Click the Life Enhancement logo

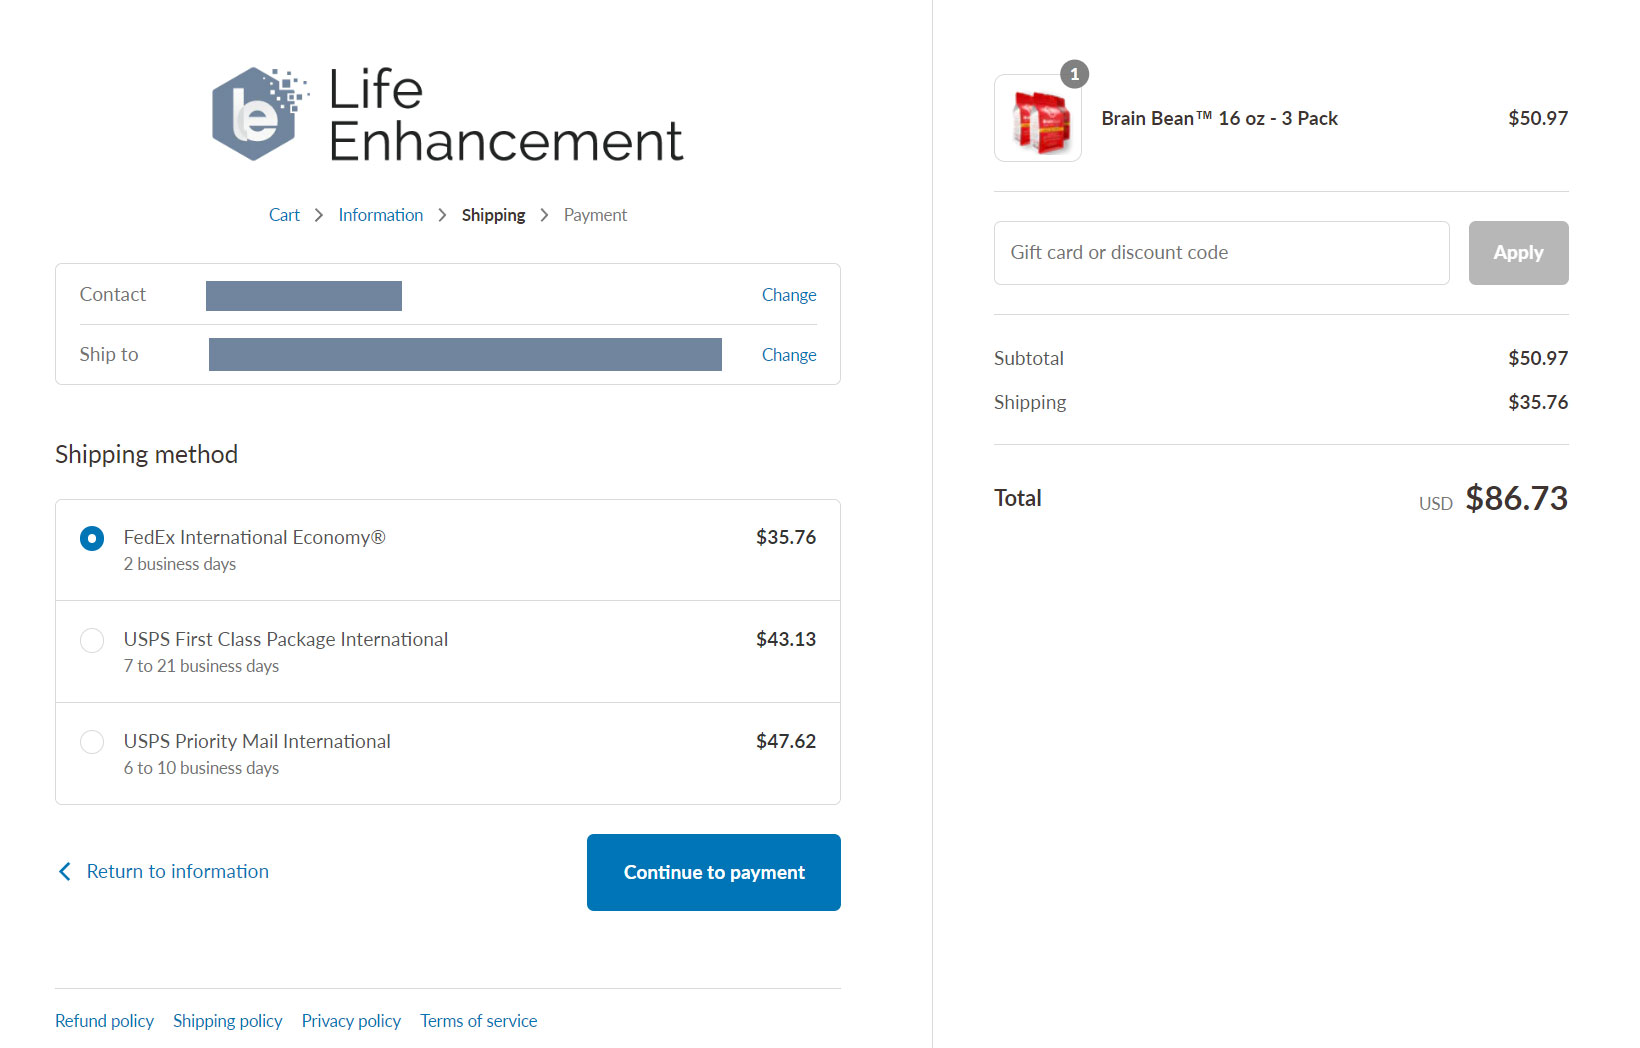447,114
